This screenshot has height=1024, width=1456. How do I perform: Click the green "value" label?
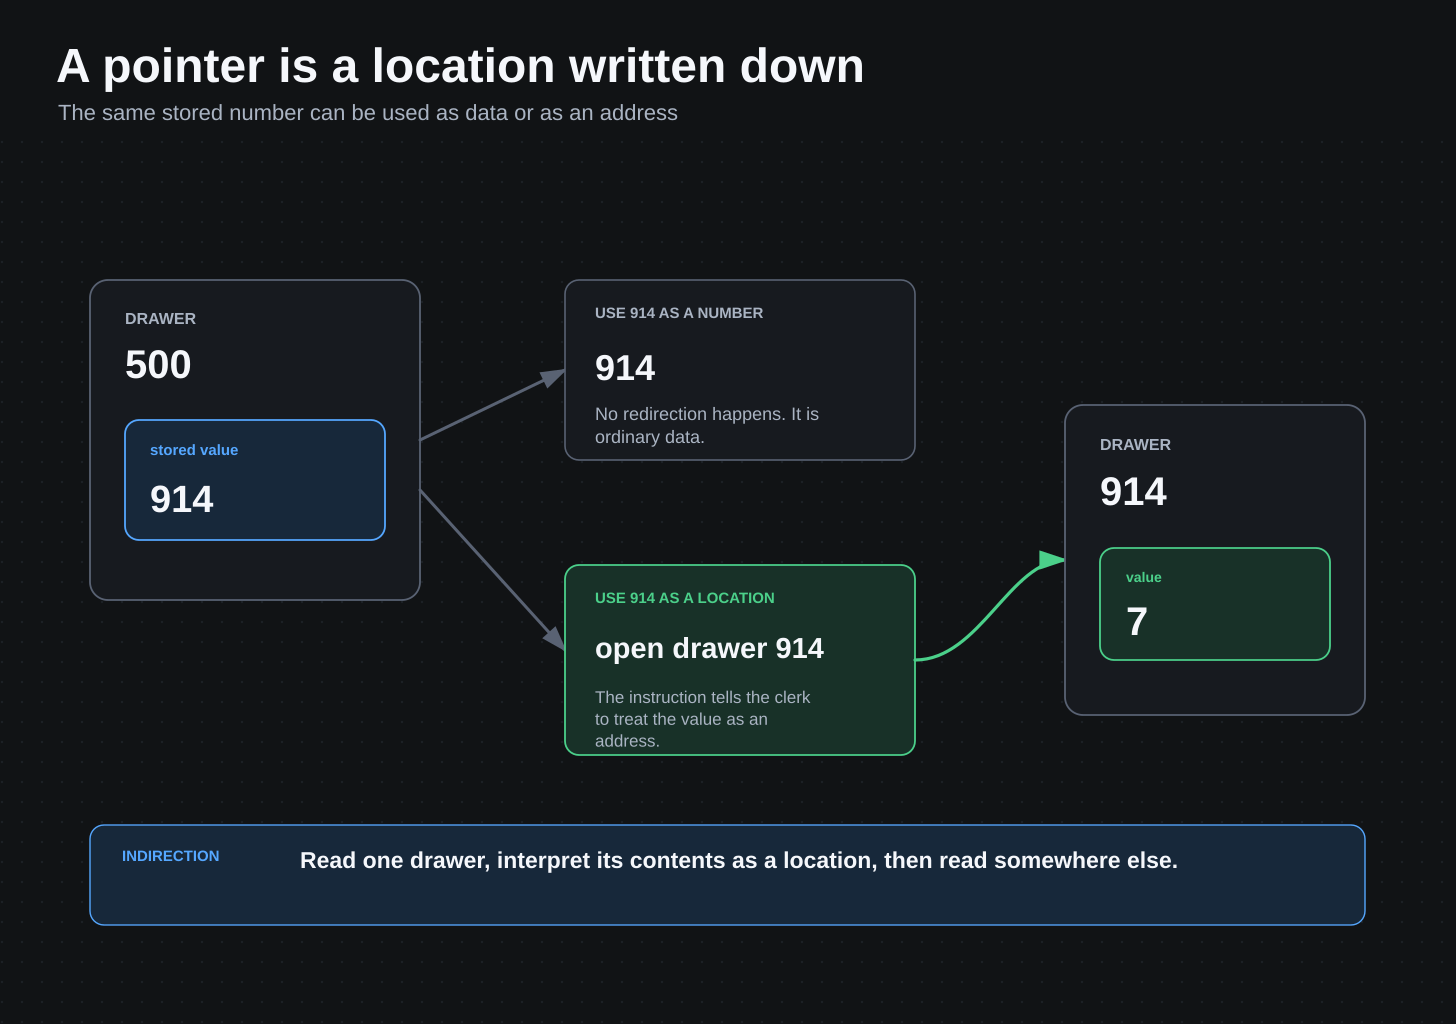click(x=1144, y=577)
